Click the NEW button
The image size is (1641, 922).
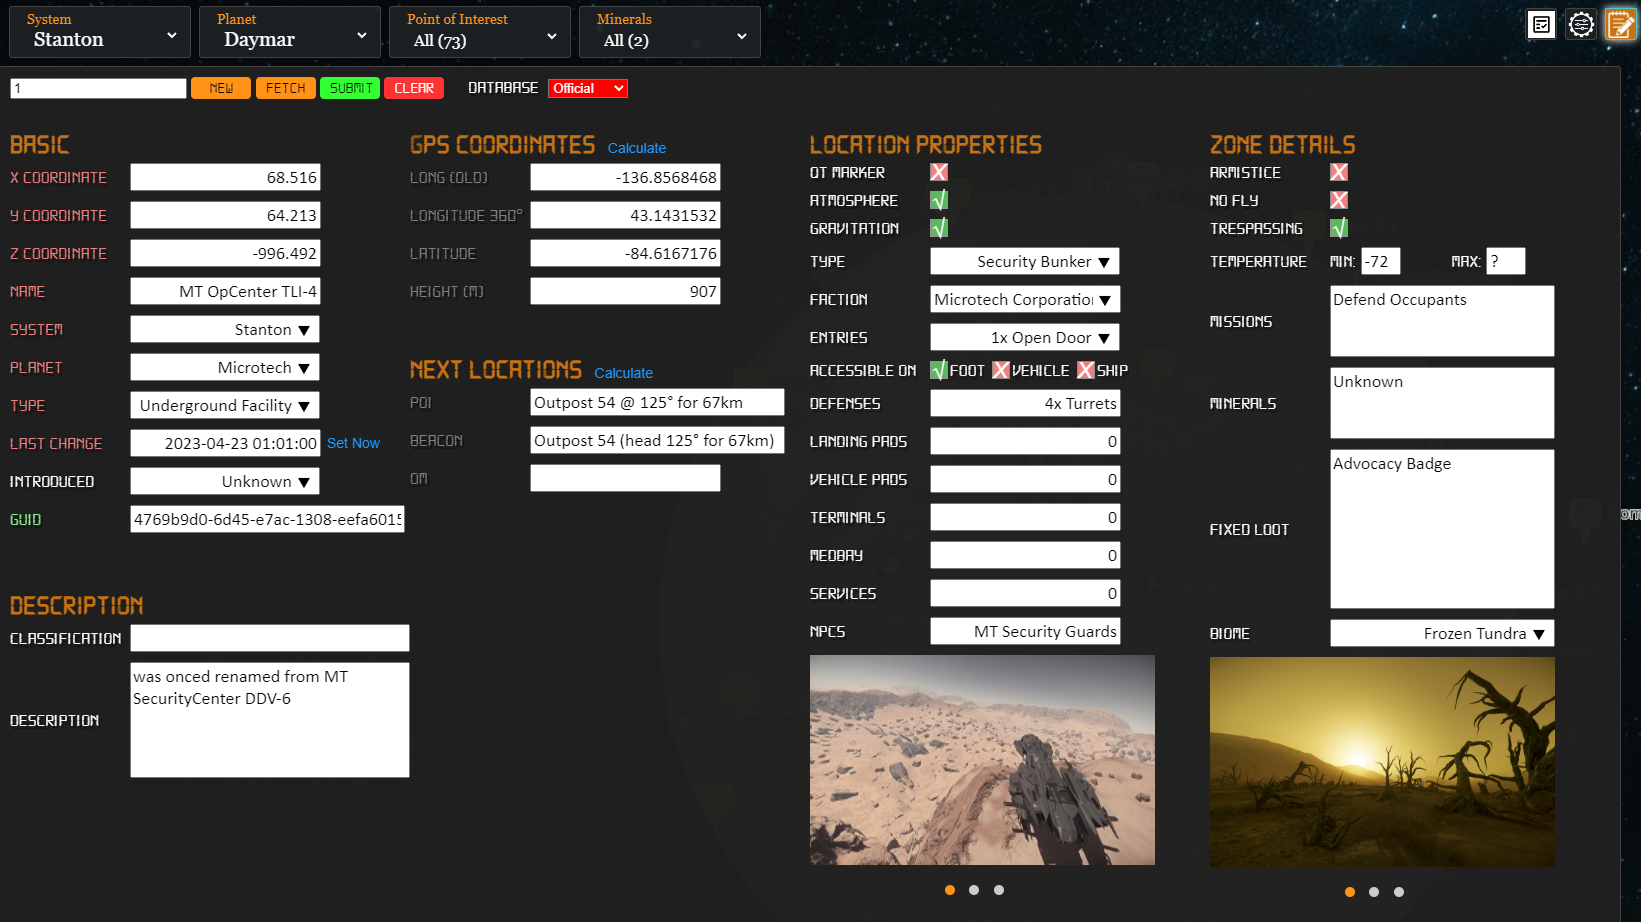[221, 88]
